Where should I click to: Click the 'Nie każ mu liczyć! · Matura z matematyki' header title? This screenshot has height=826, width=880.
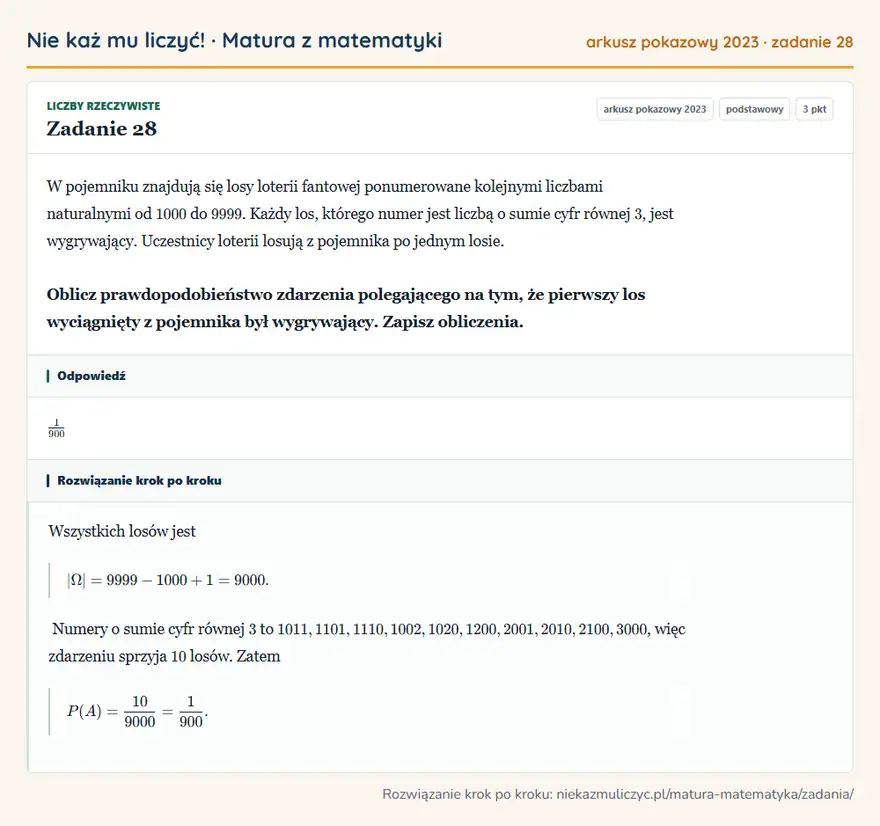(x=234, y=40)
